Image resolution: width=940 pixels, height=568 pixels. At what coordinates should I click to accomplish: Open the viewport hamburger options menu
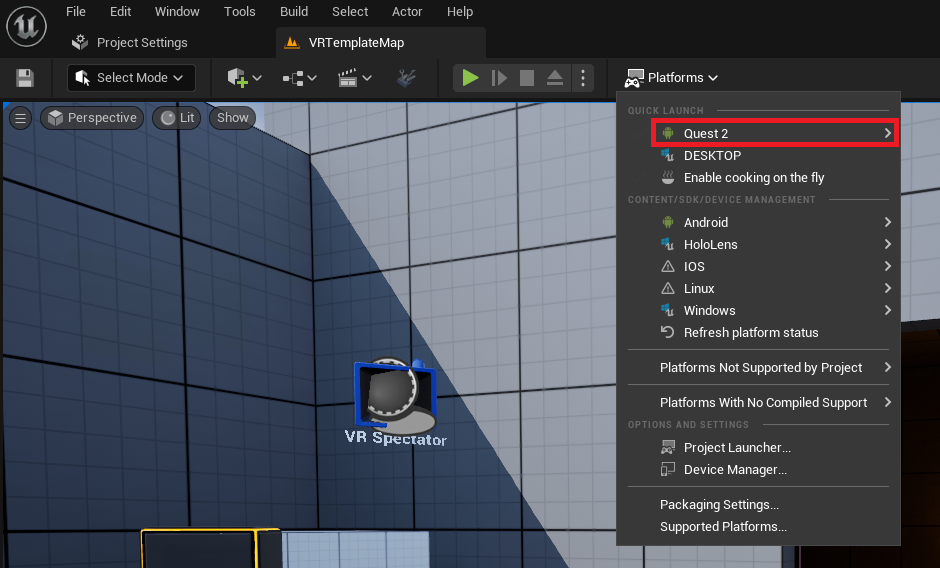20,118
